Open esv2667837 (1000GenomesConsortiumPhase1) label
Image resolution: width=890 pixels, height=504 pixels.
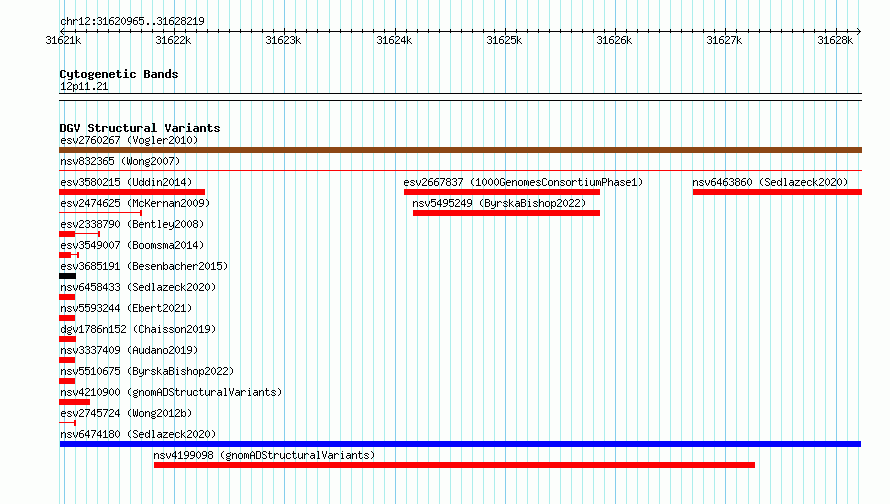click(523, 182)
